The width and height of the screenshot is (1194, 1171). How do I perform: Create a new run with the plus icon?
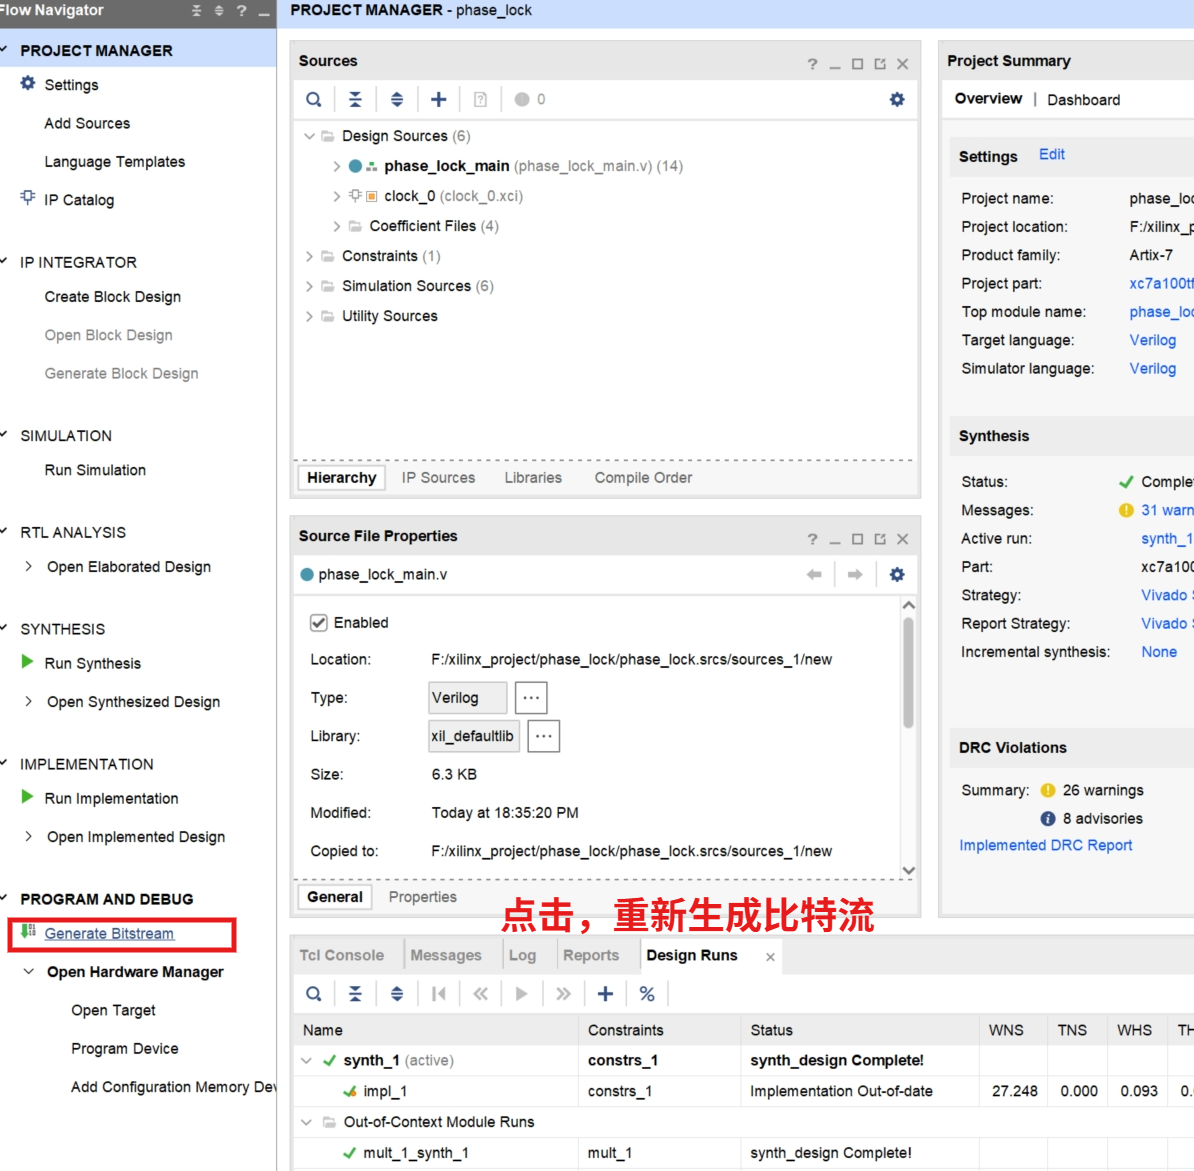tap(605, 994)
